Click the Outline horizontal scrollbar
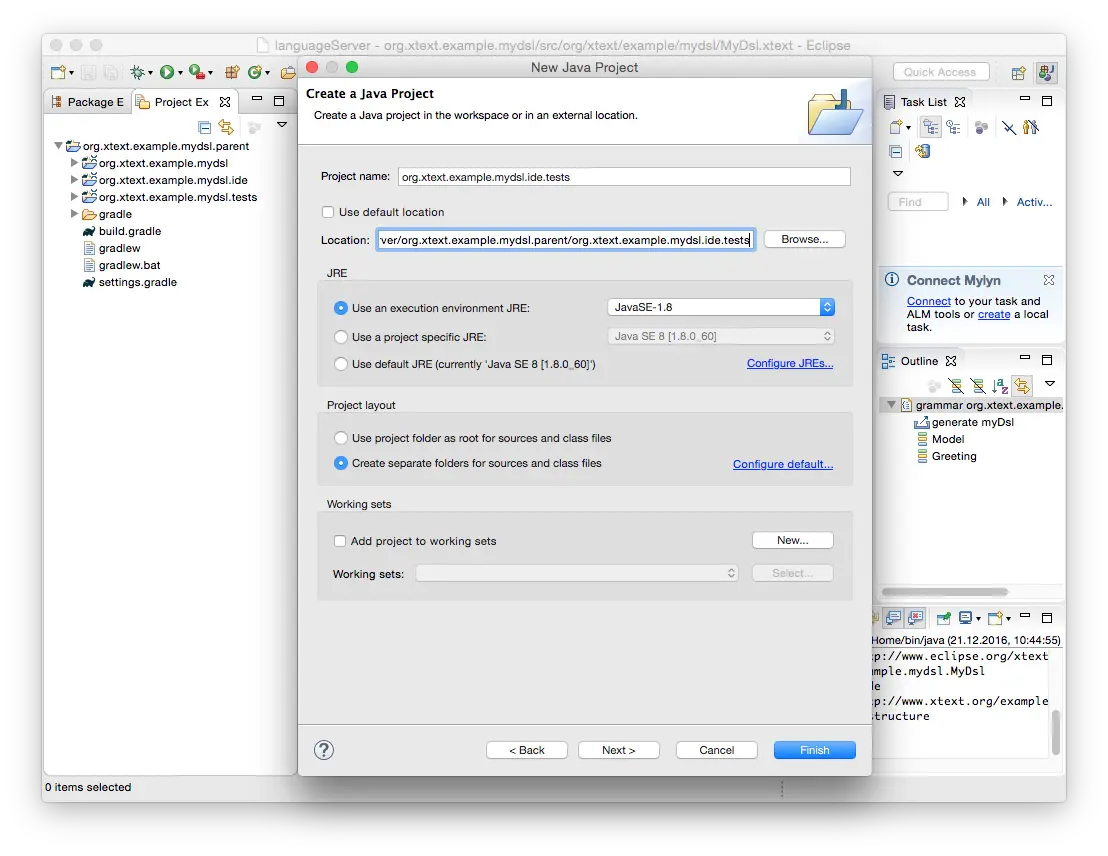The width and height of the screenshot is (1108, 856). coord(944,592)
